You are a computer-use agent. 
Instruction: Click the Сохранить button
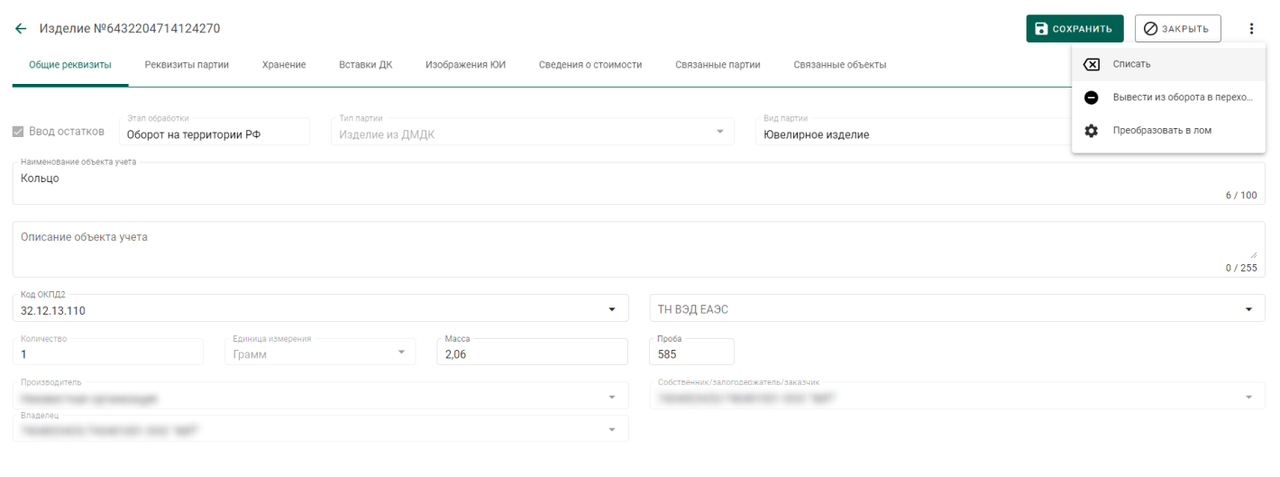[1075, 29]
